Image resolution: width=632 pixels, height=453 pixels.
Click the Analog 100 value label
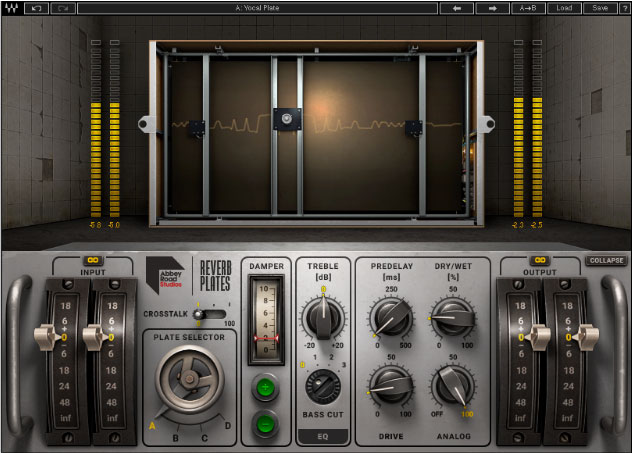(468, 414)
